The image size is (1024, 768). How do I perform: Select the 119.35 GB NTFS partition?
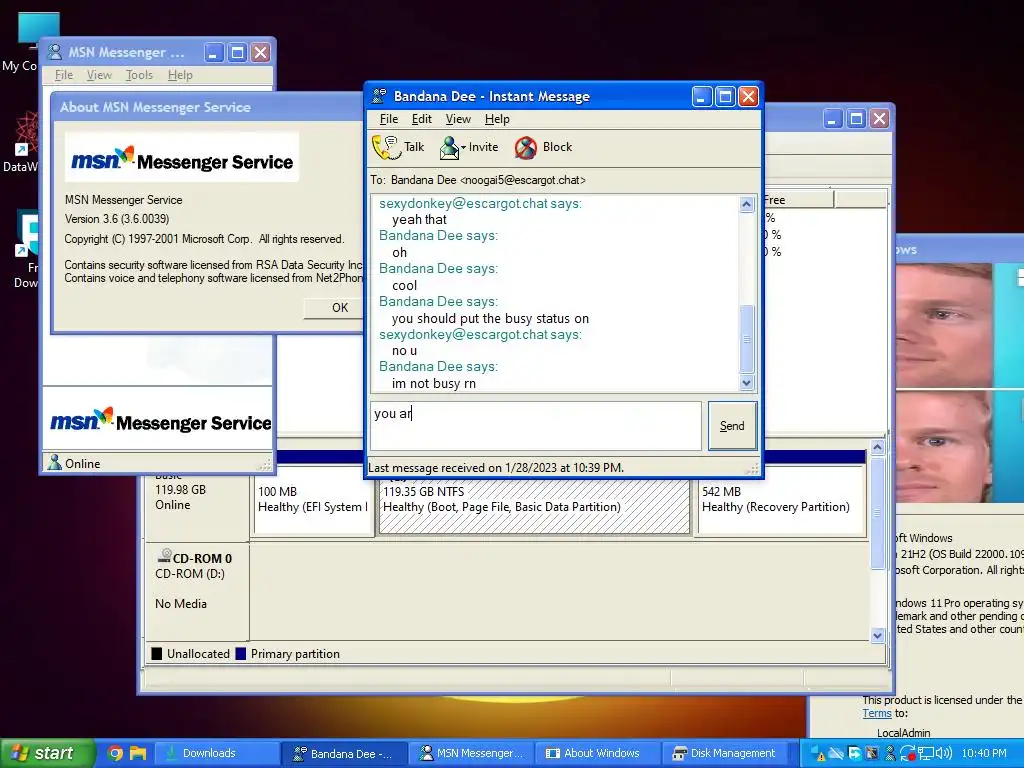click(x=534, y=506)
